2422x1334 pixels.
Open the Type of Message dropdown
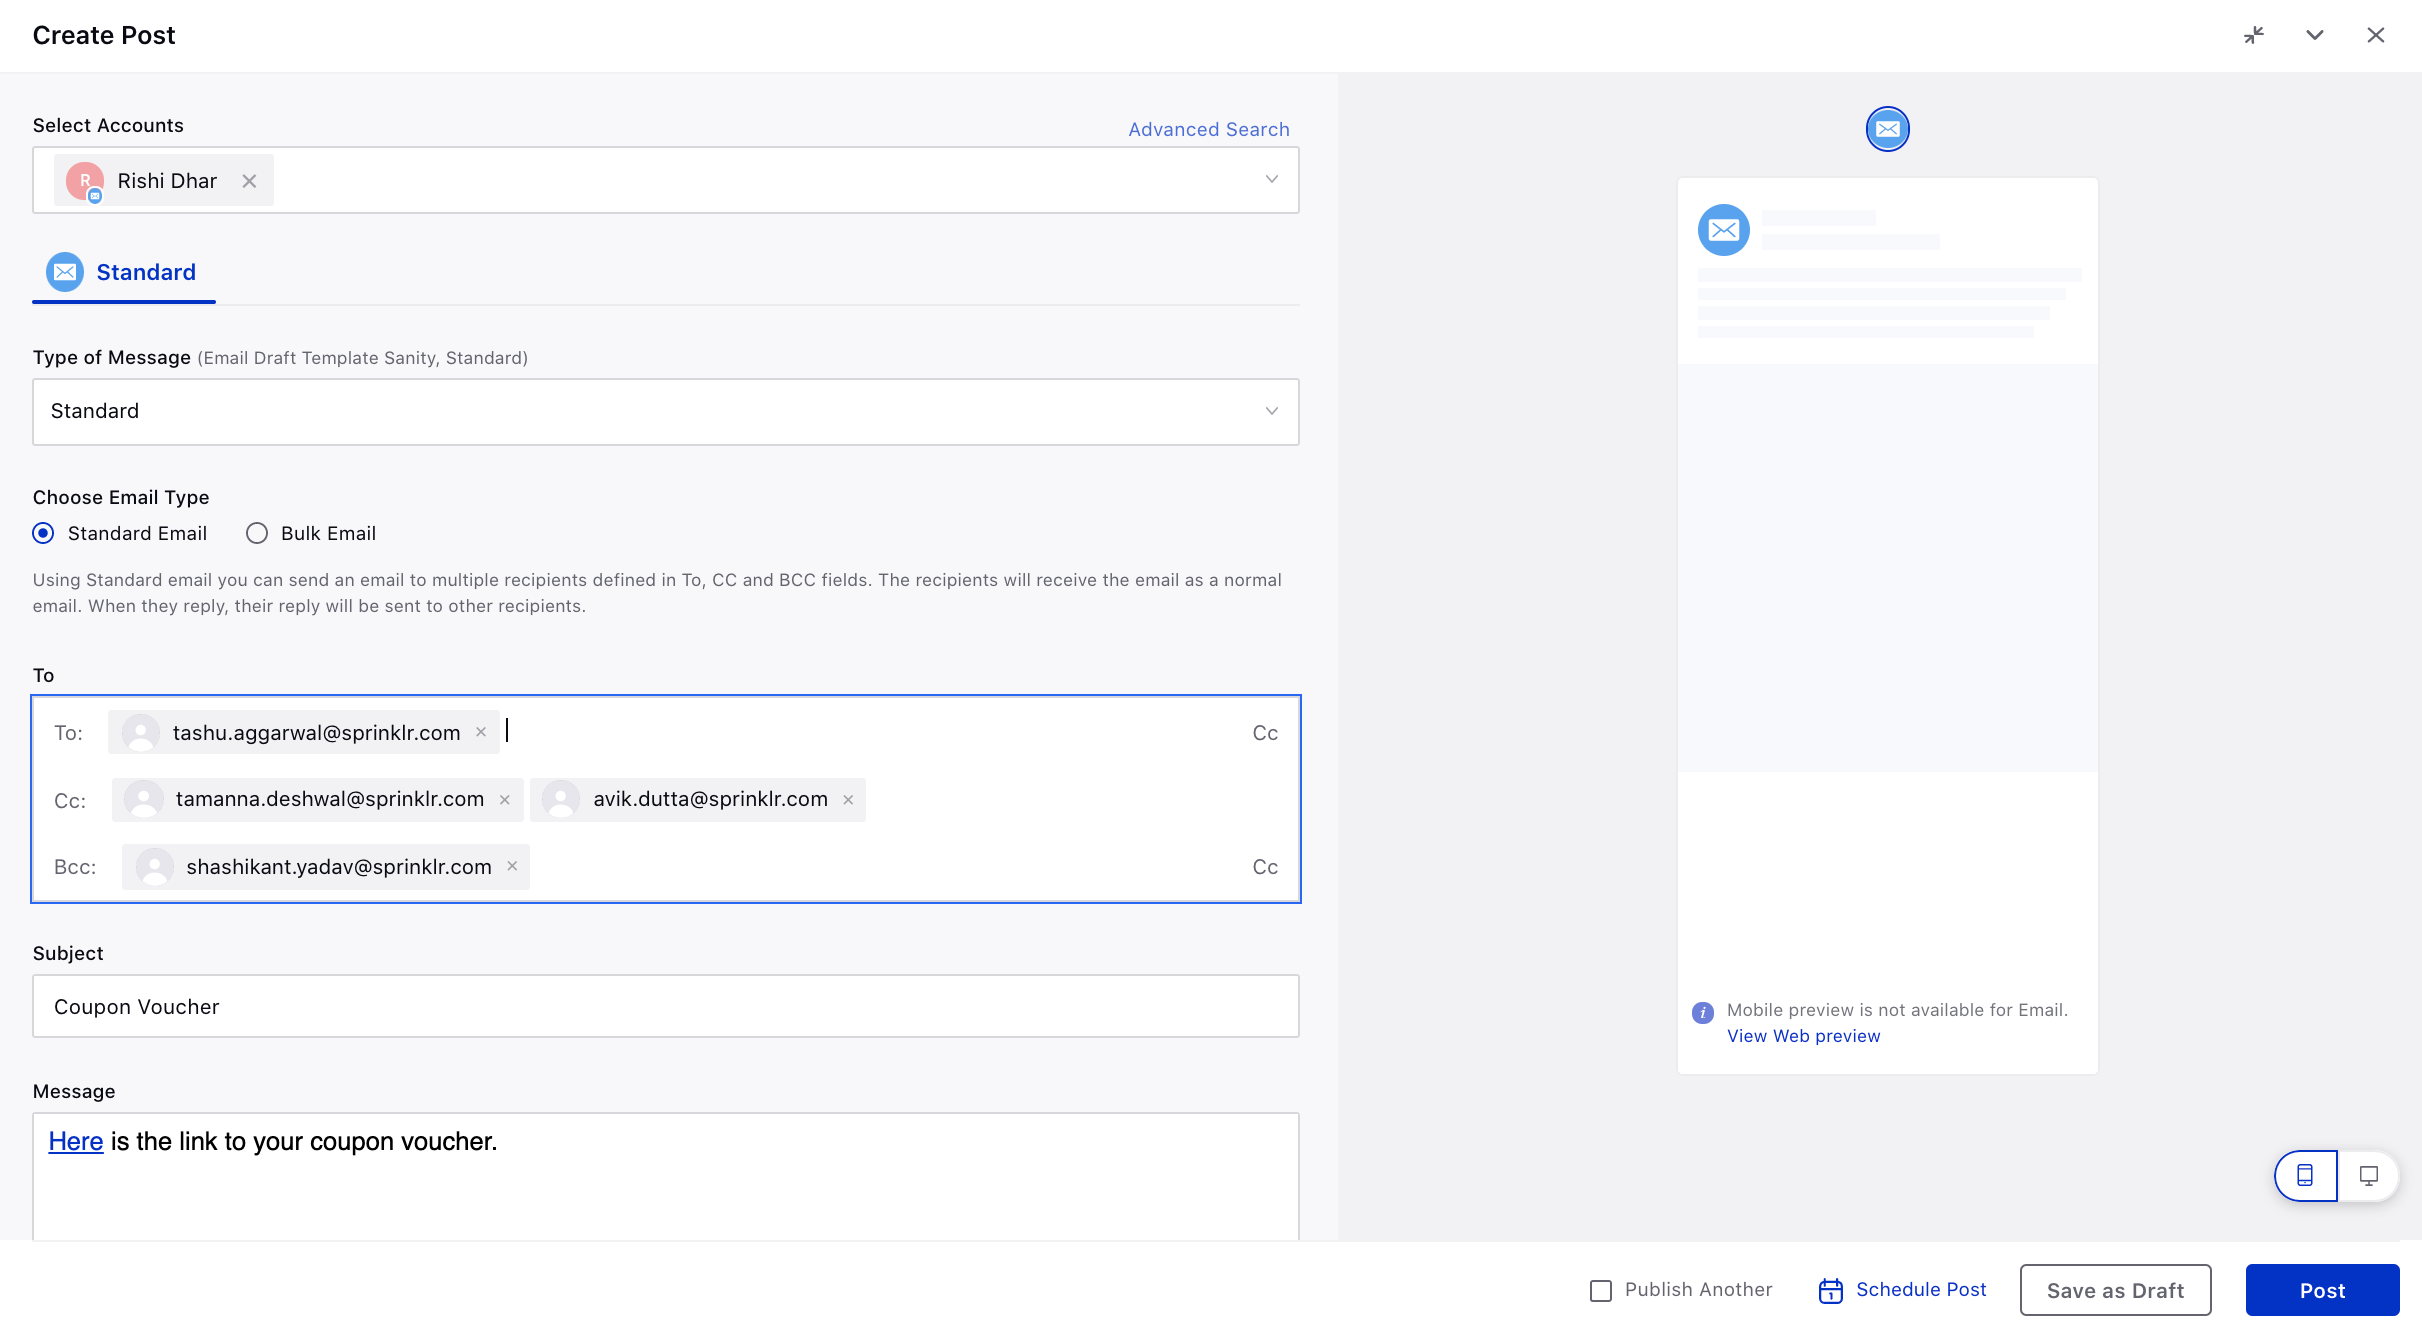(x=665, y=411)
